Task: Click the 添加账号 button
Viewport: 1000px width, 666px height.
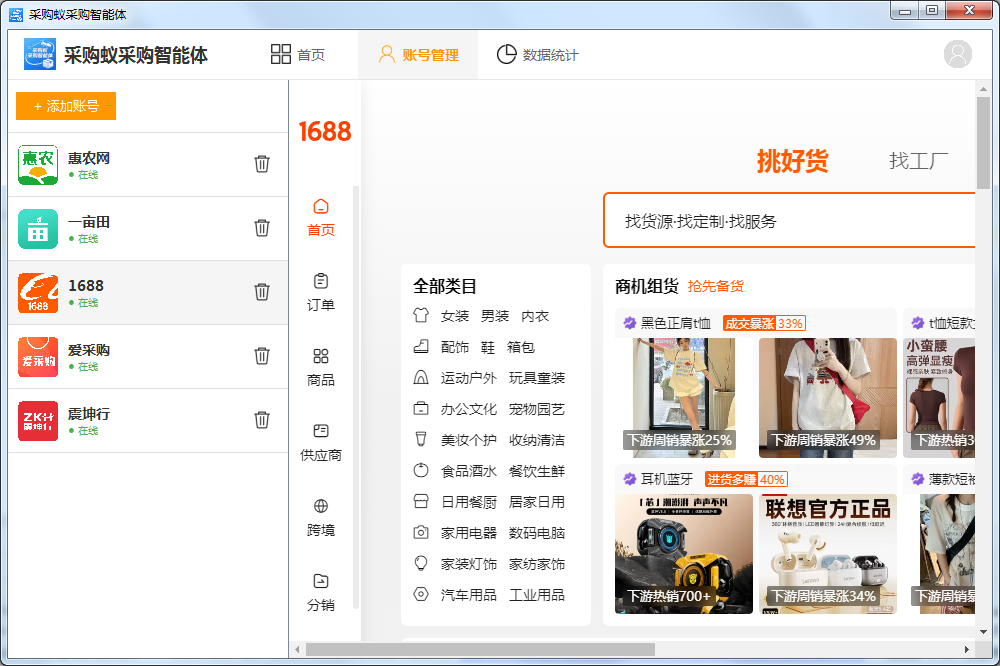Action: pyautogui.click(x=66, y=106)
